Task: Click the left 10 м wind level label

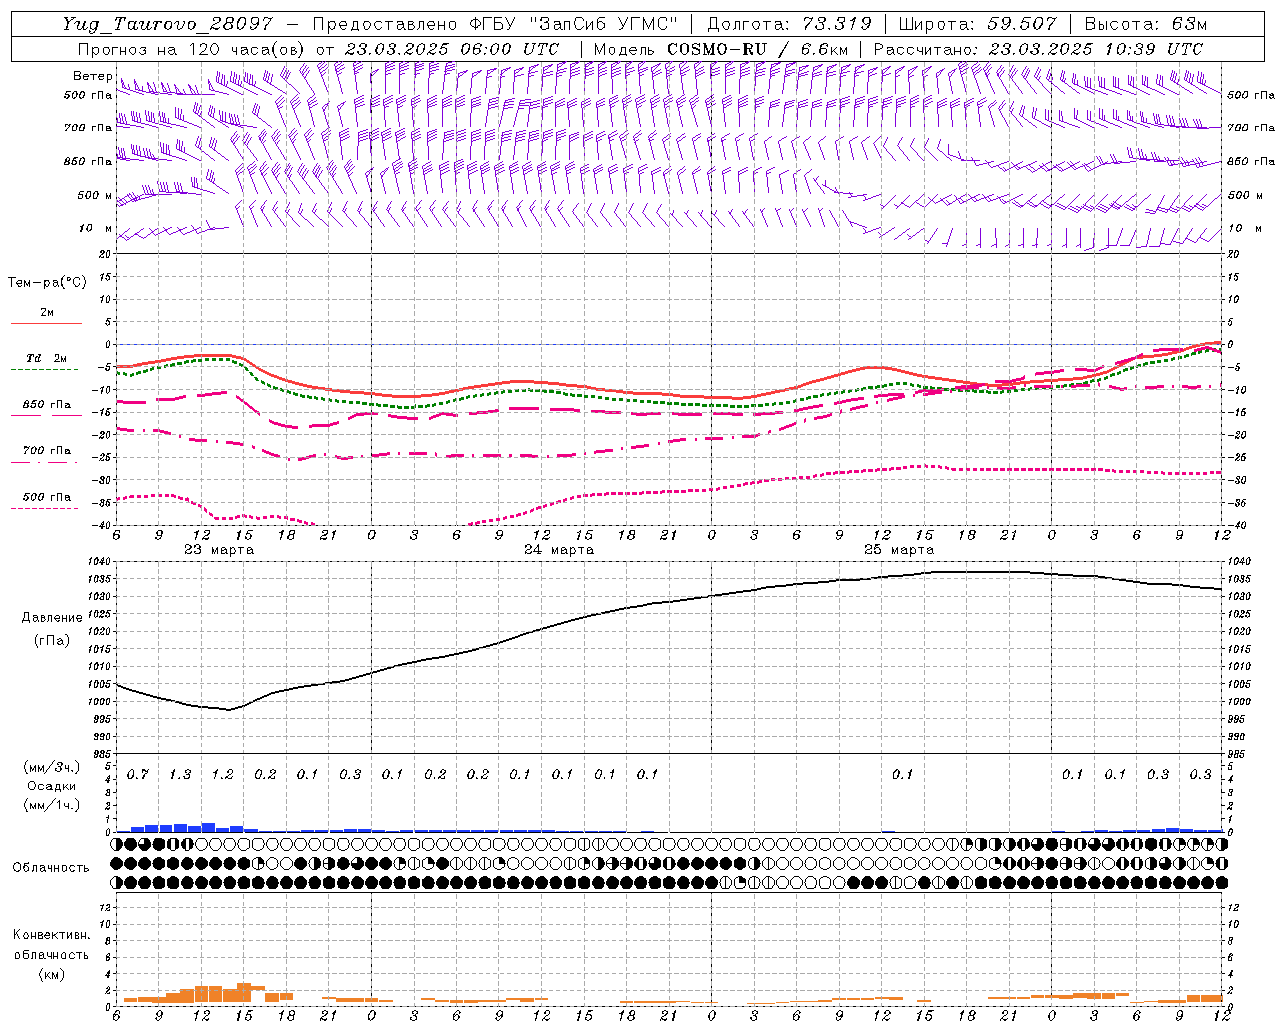Action: [96, 228]
